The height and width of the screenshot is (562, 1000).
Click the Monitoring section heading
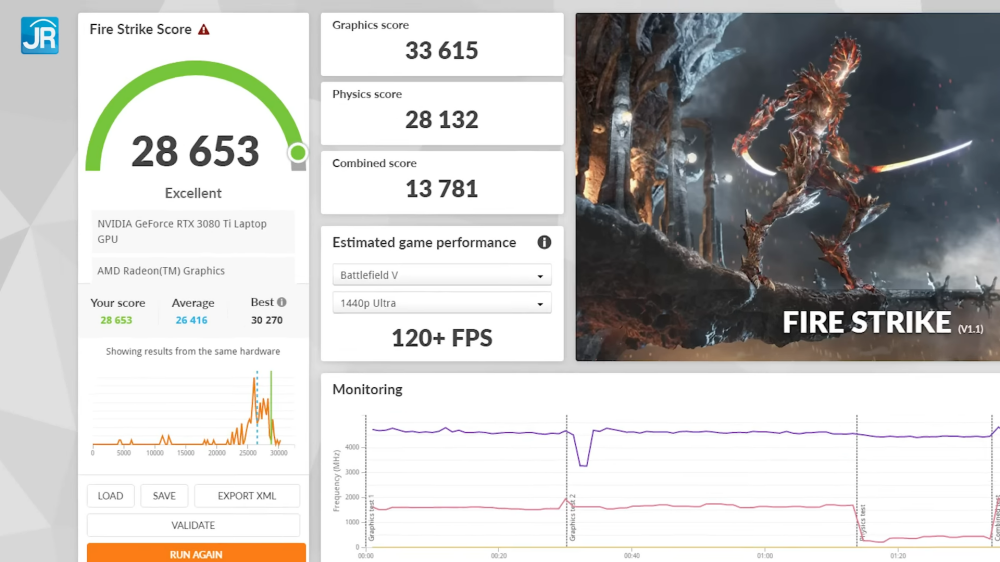coord(367,389)
